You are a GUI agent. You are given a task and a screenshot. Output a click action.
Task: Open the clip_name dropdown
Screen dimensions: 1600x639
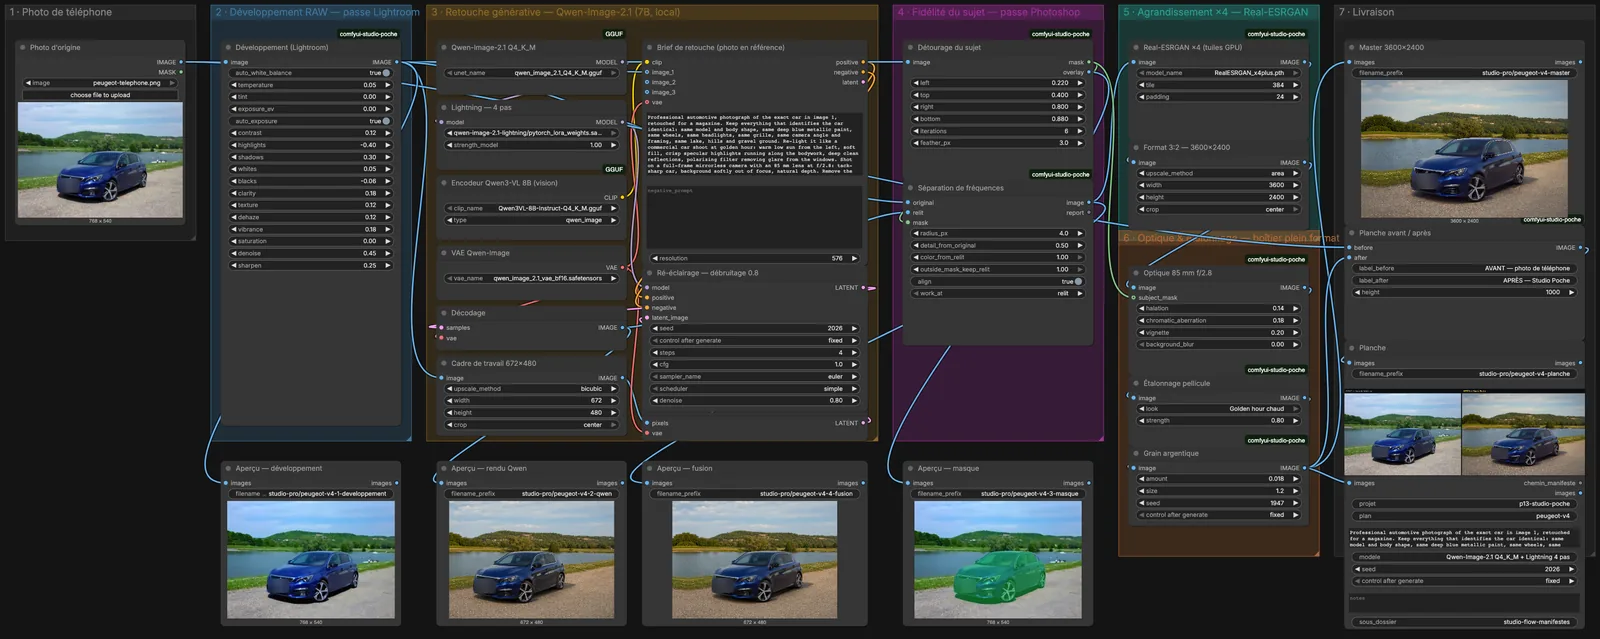pos(532,208)
